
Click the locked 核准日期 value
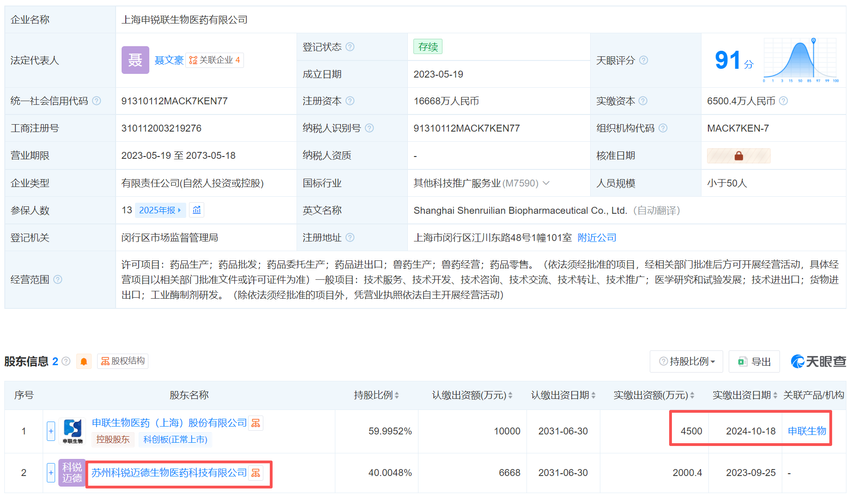point(738,156)
